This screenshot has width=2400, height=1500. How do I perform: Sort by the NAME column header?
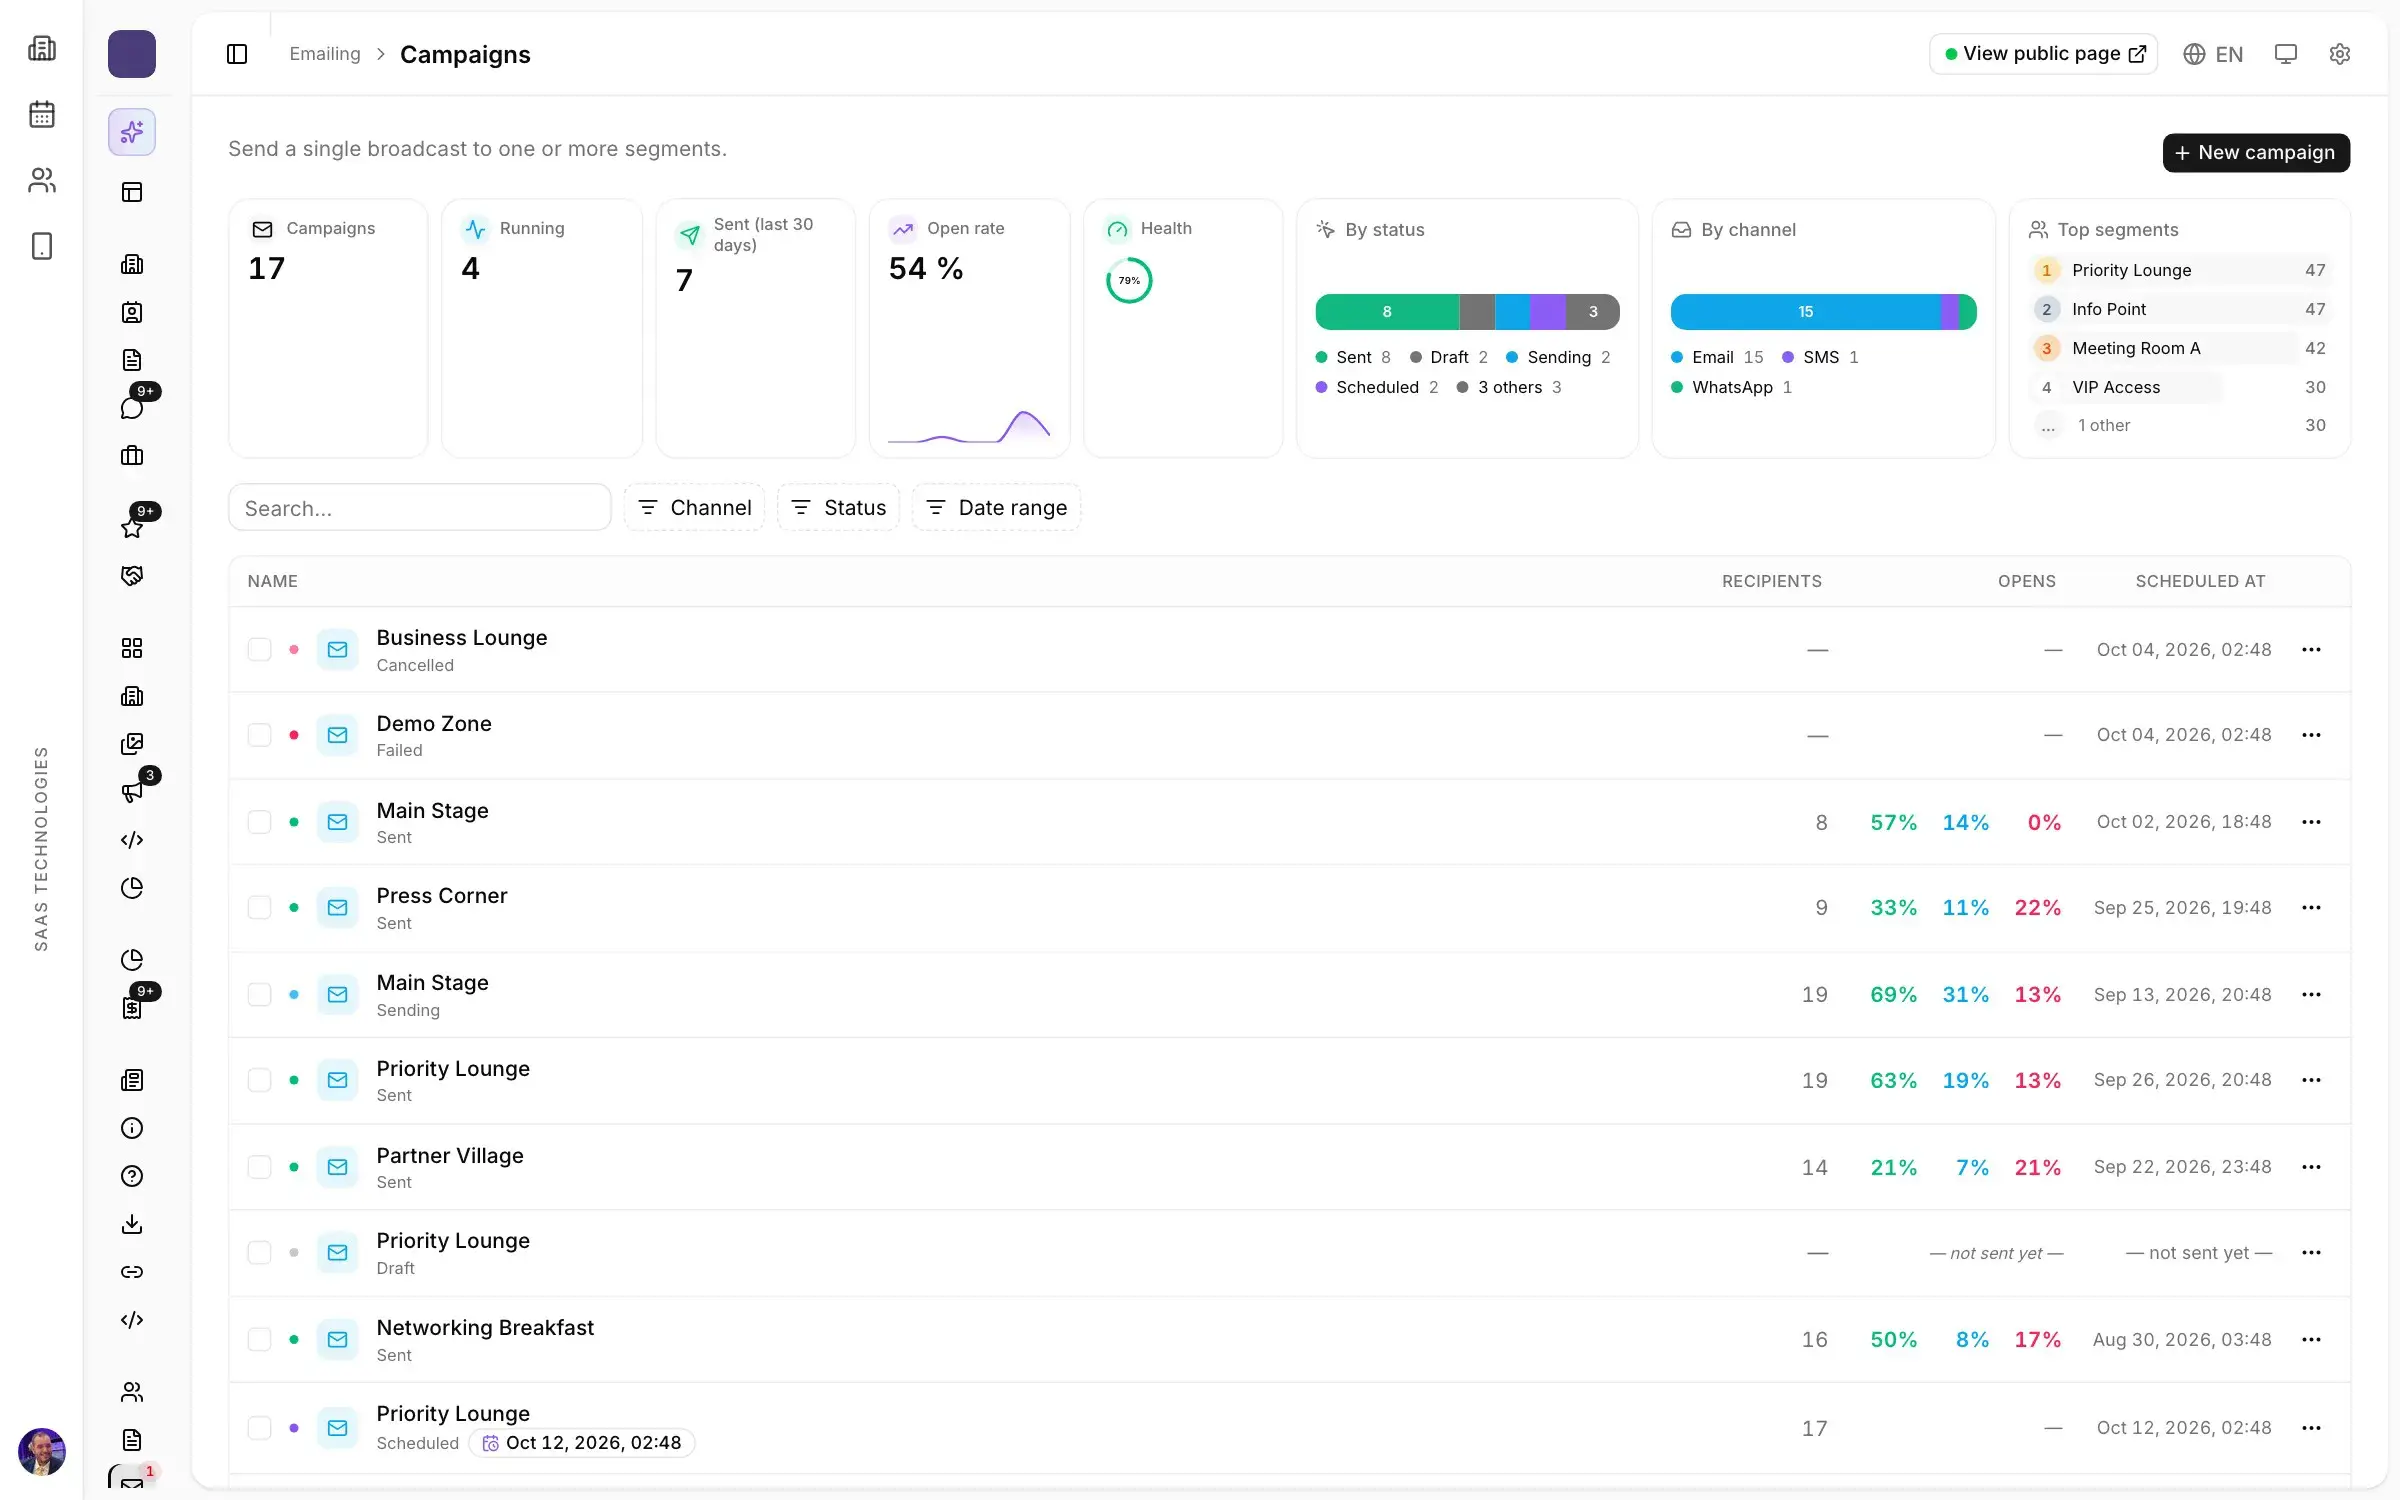click(x=273, y=581)
